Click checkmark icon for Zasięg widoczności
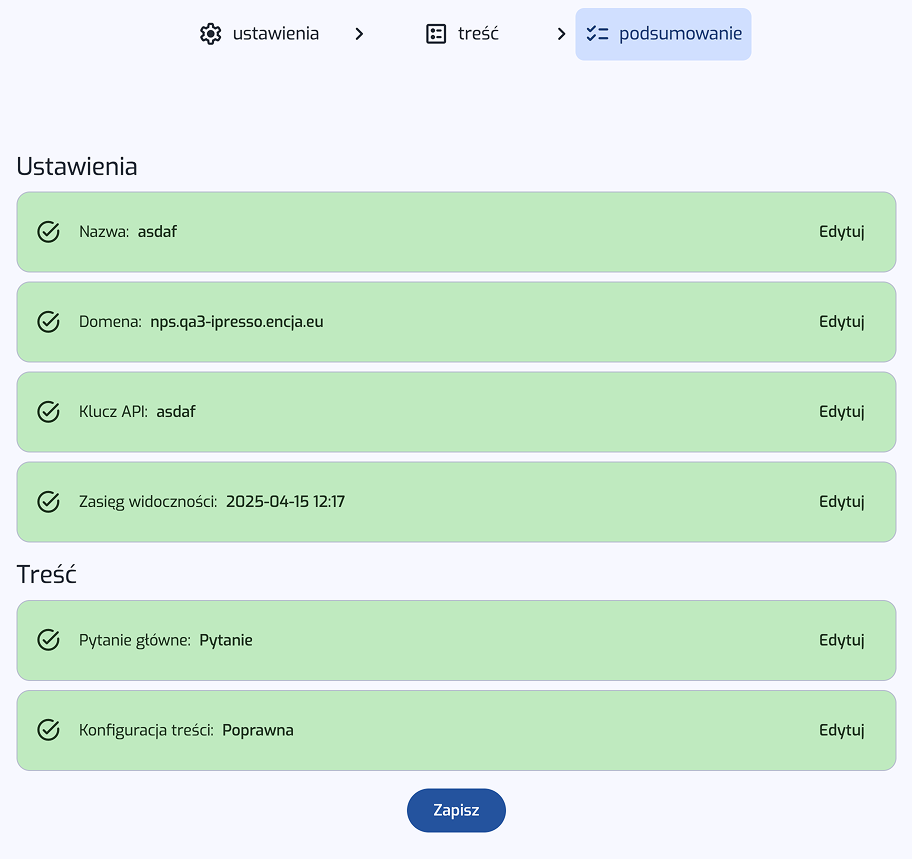Image resolution: width=912 pixels, height=859 pixels. 48,501
